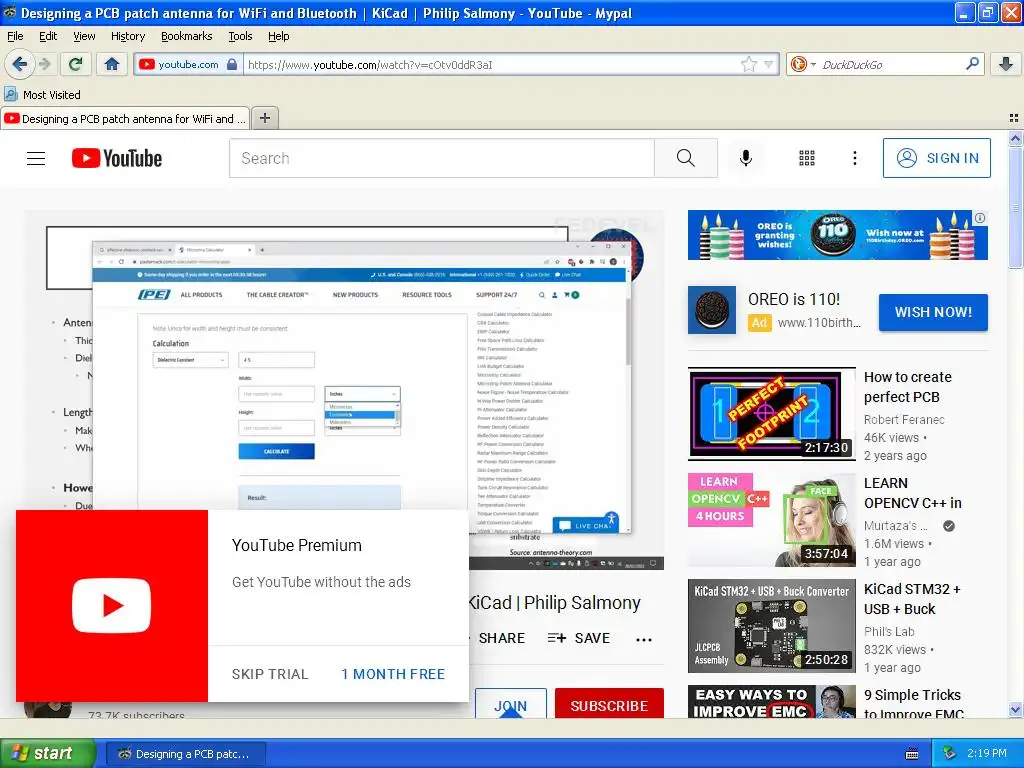Go back with the browser Back arrow
Image resolution: width=1024 pixels, height=768 pixels.
(20, 64)
